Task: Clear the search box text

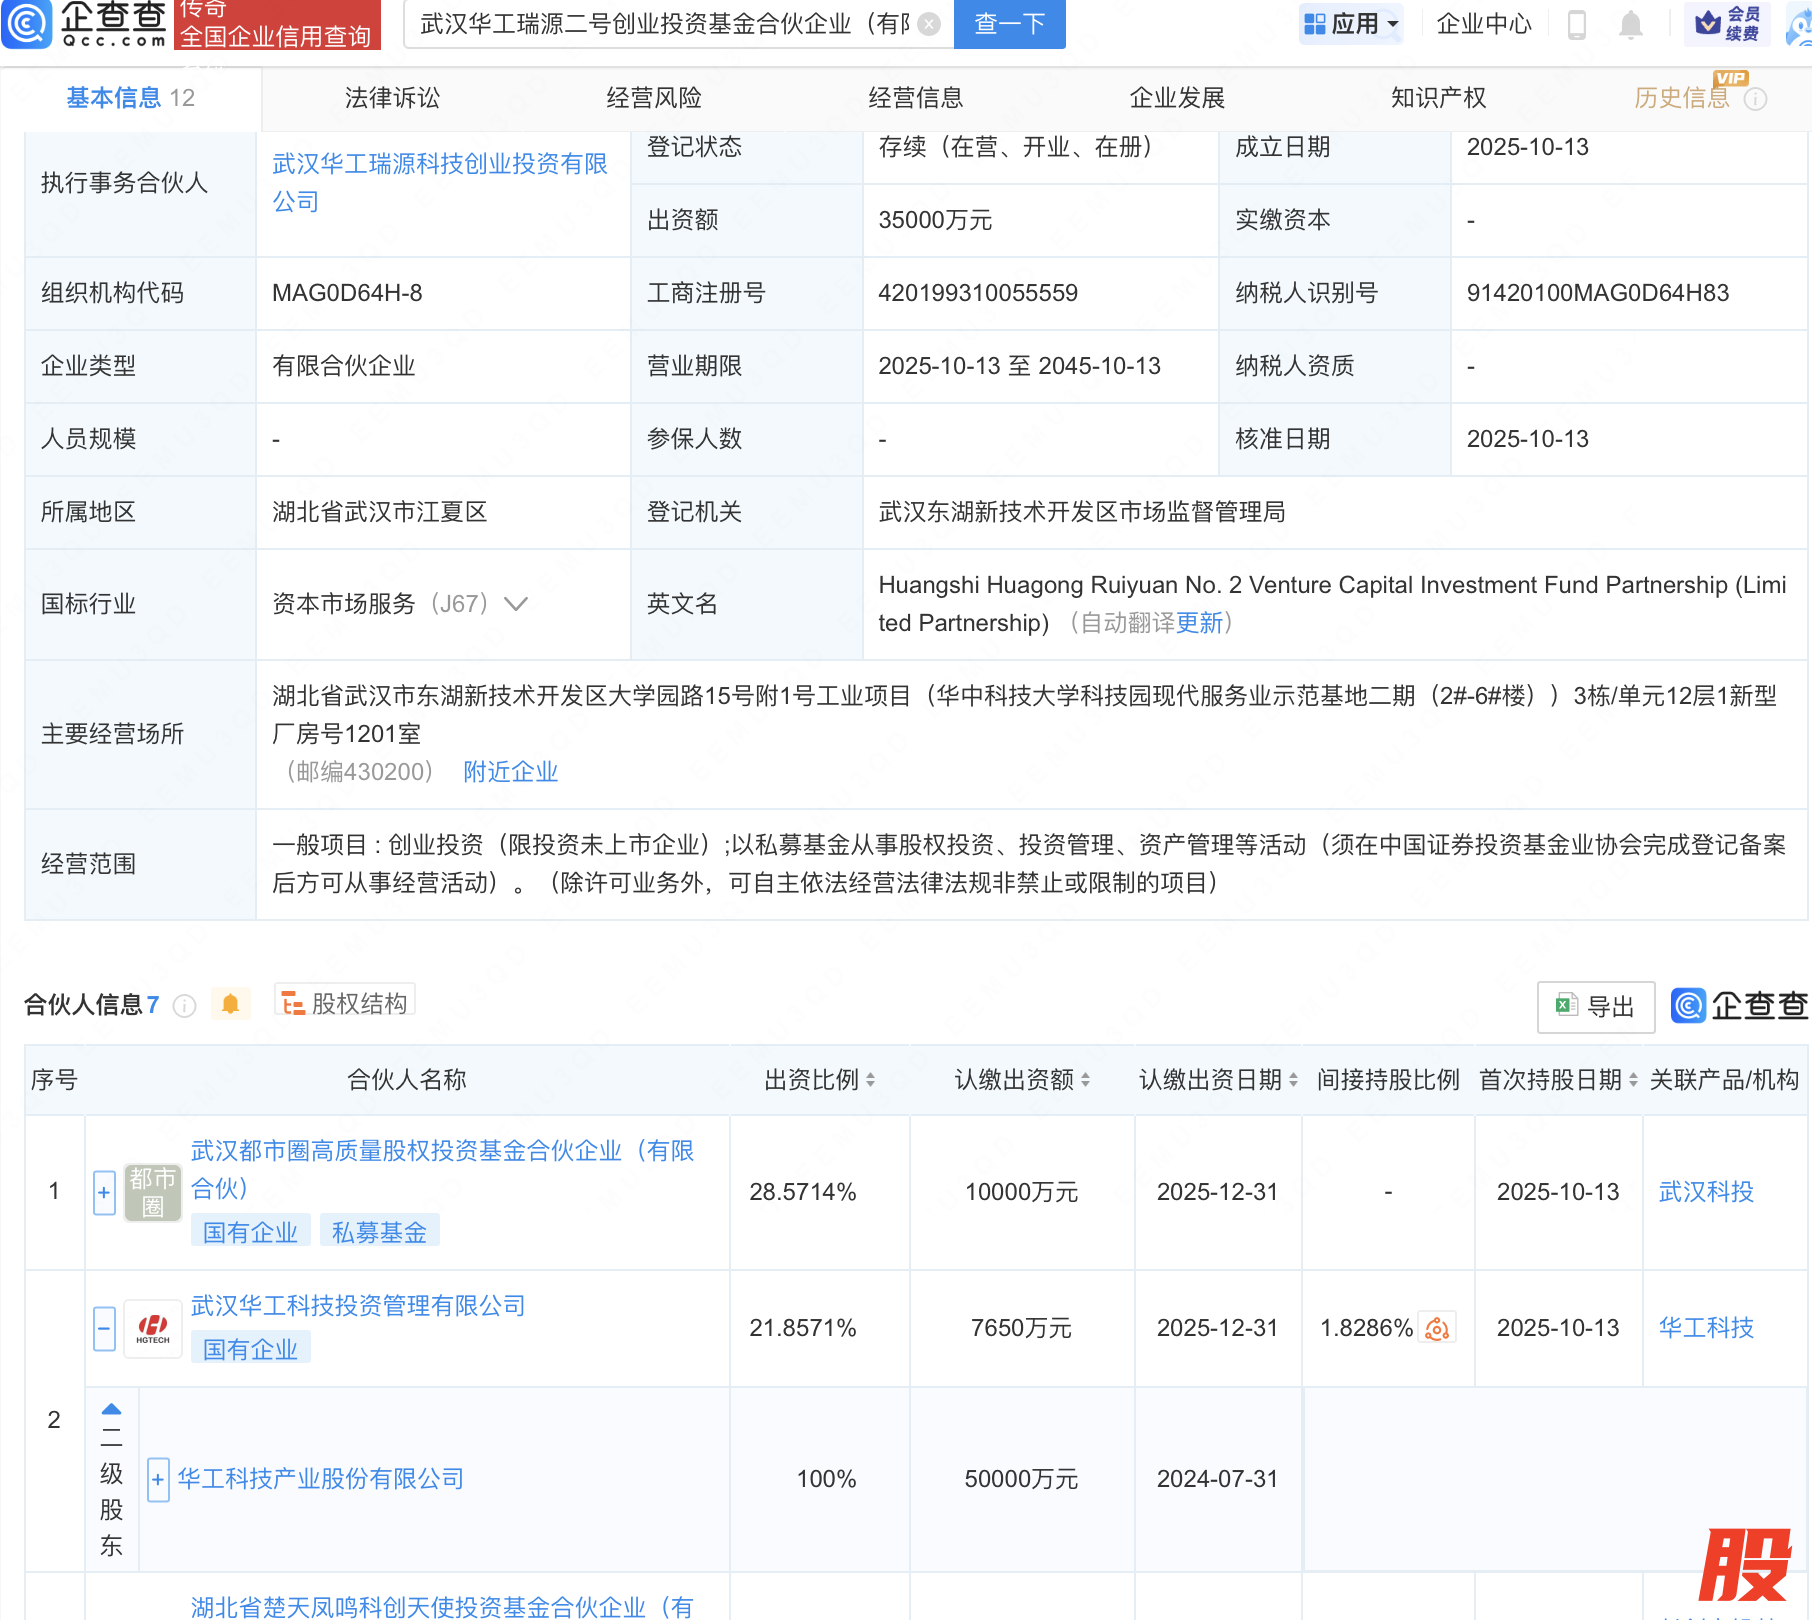Action: 929,24
